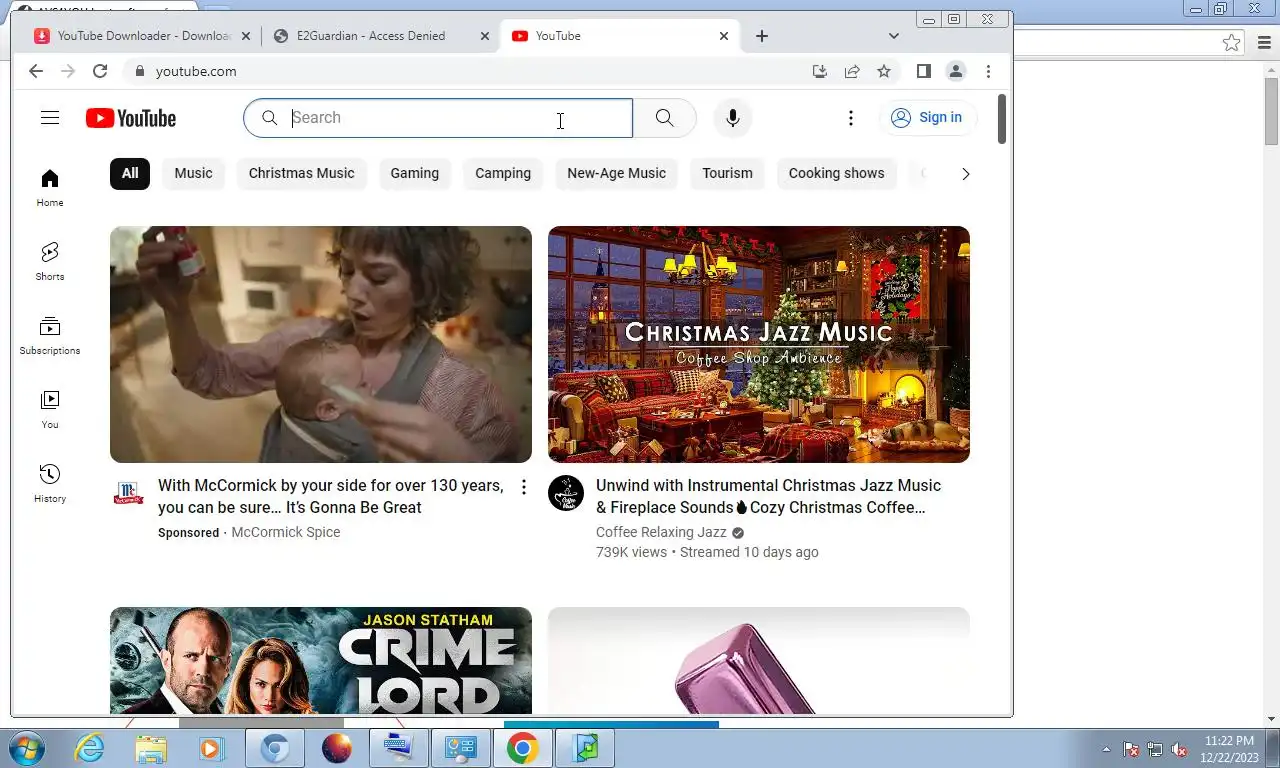Click the address bar showing youtube.com
1280x768 pixels.
(470, 71)
